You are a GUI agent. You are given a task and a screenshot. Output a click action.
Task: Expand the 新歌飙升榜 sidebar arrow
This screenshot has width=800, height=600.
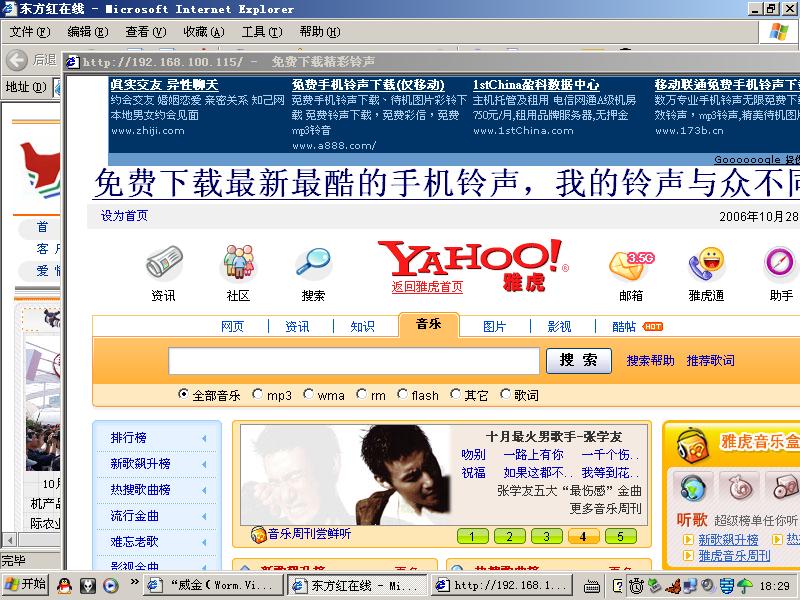[x=205, y=464]
